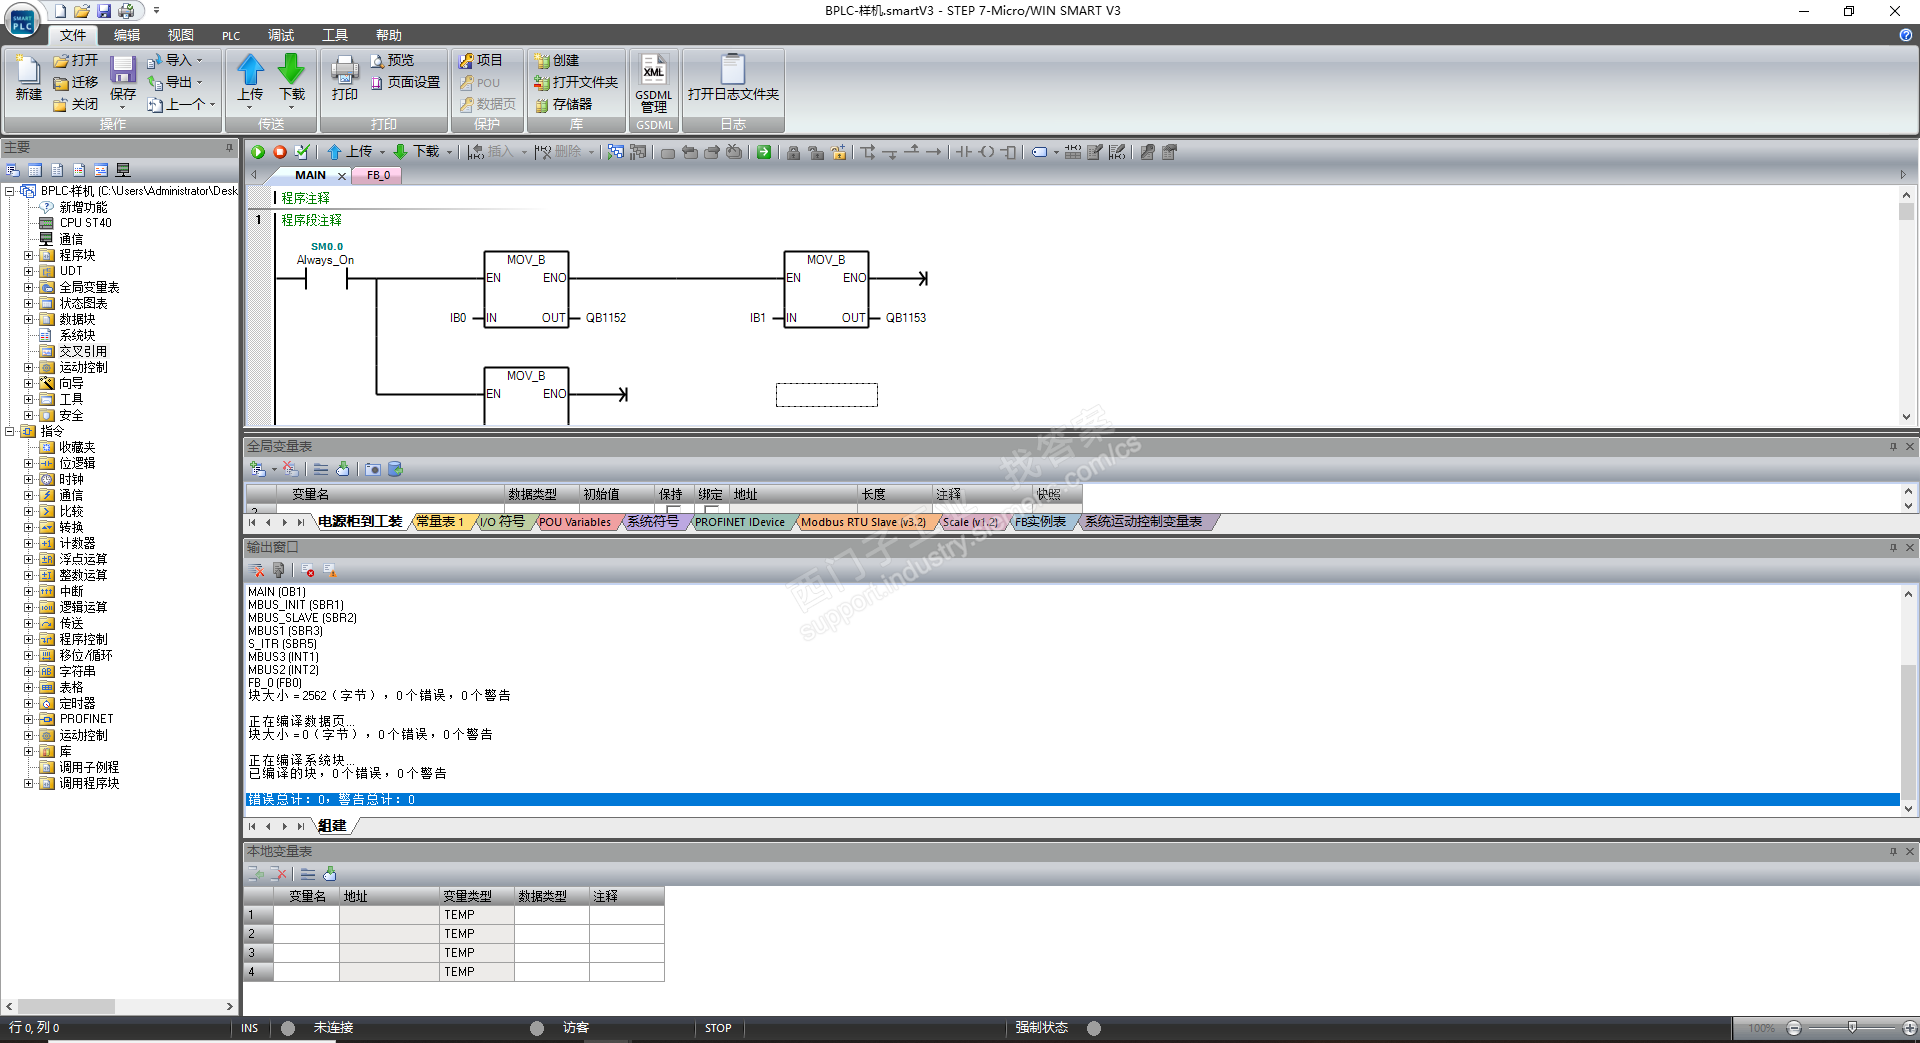Expand the 程序块 tree node
The width and height of the screenshot is (1920, 1043).
29,255
